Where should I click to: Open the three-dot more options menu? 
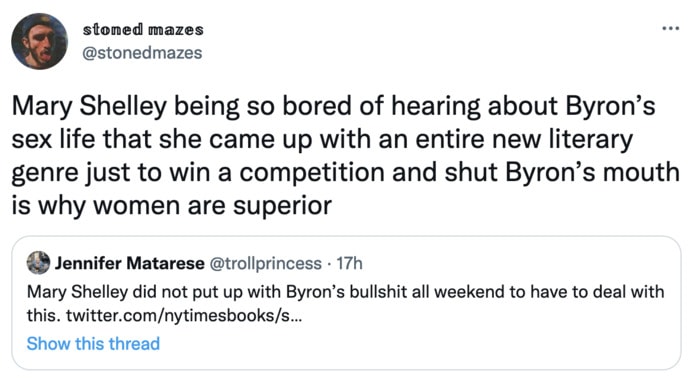671,29
